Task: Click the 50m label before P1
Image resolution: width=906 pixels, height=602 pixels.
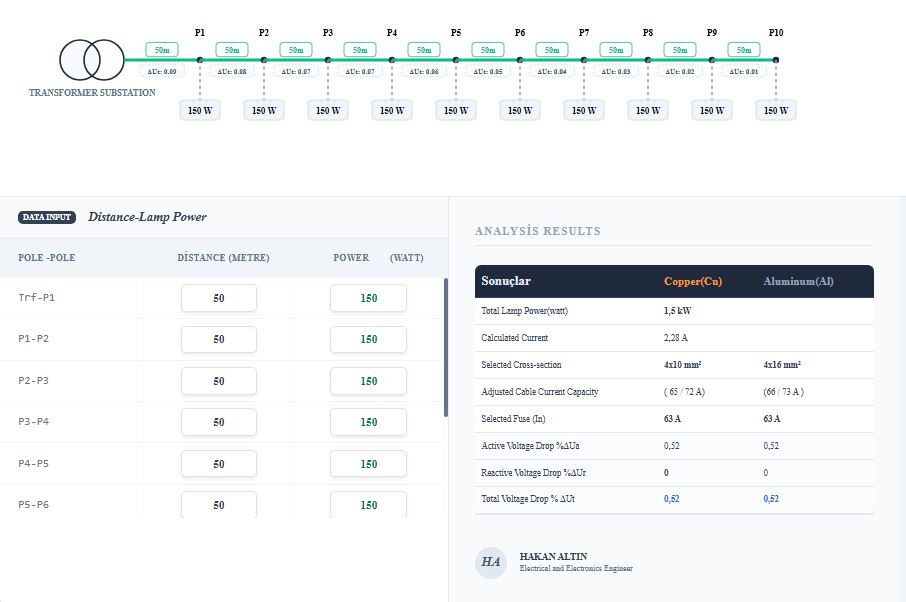Action: point(161,49)
